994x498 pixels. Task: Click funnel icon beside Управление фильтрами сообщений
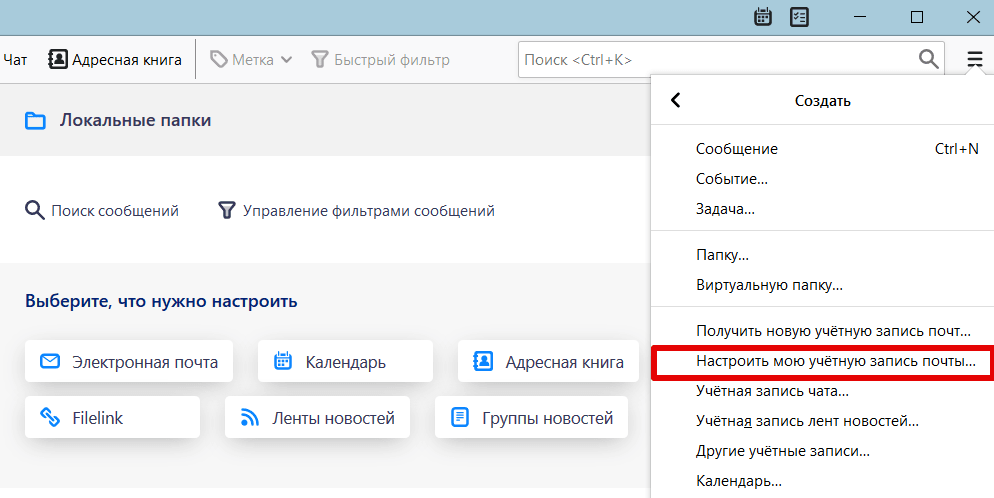click(x=226, y=210)
